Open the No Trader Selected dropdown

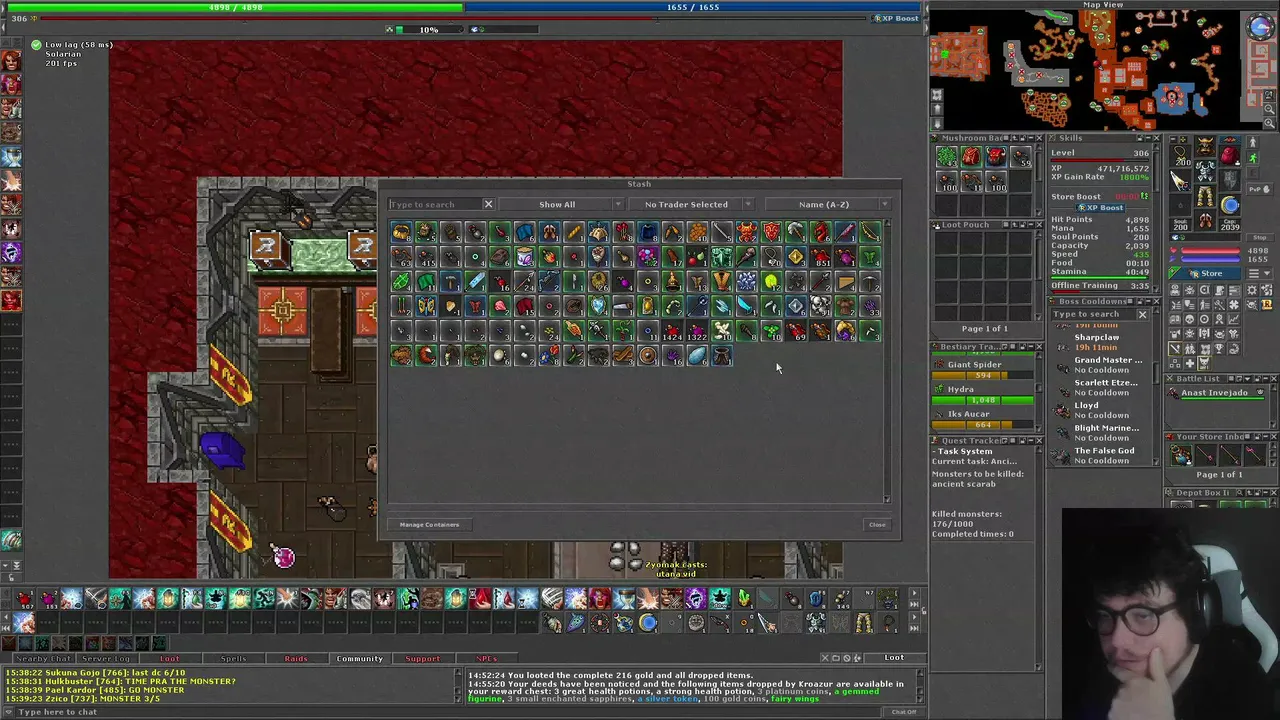point(693,204)
